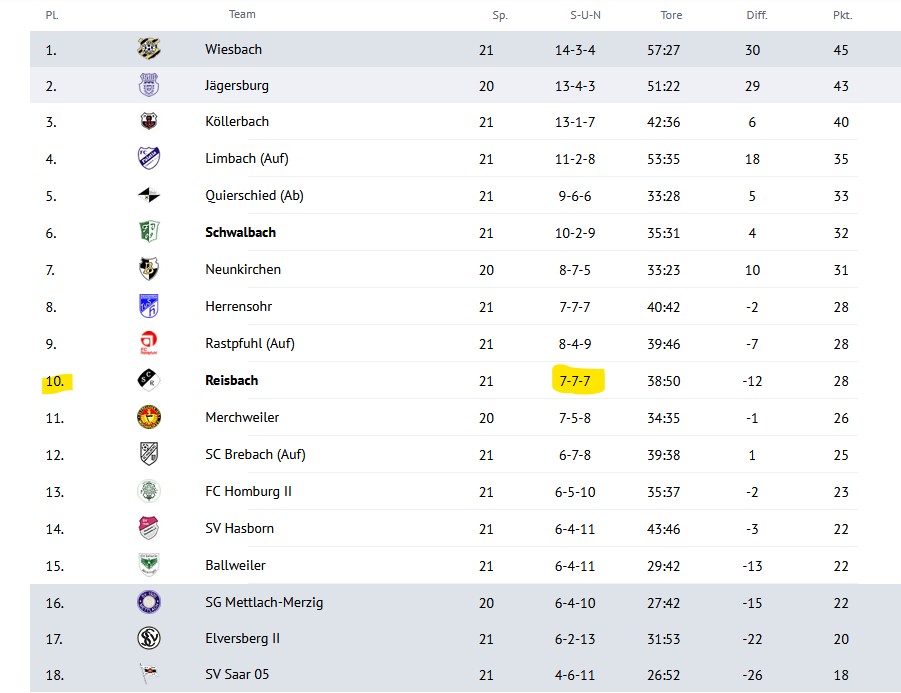This screenshot has height=693, width=901.
Task: Click the Elversberg II club logo
Action: (x=149, y=639)
